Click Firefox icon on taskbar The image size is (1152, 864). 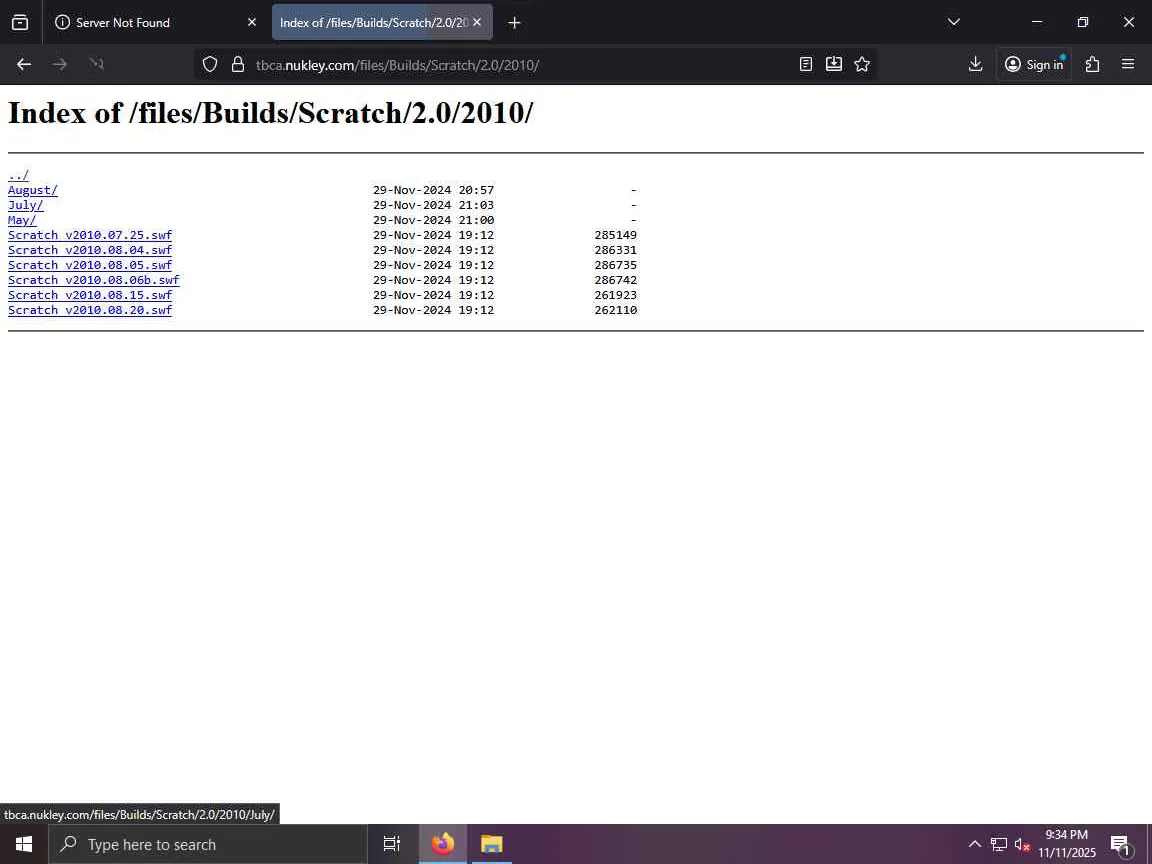pyautogui.click(x=443, y=844)
